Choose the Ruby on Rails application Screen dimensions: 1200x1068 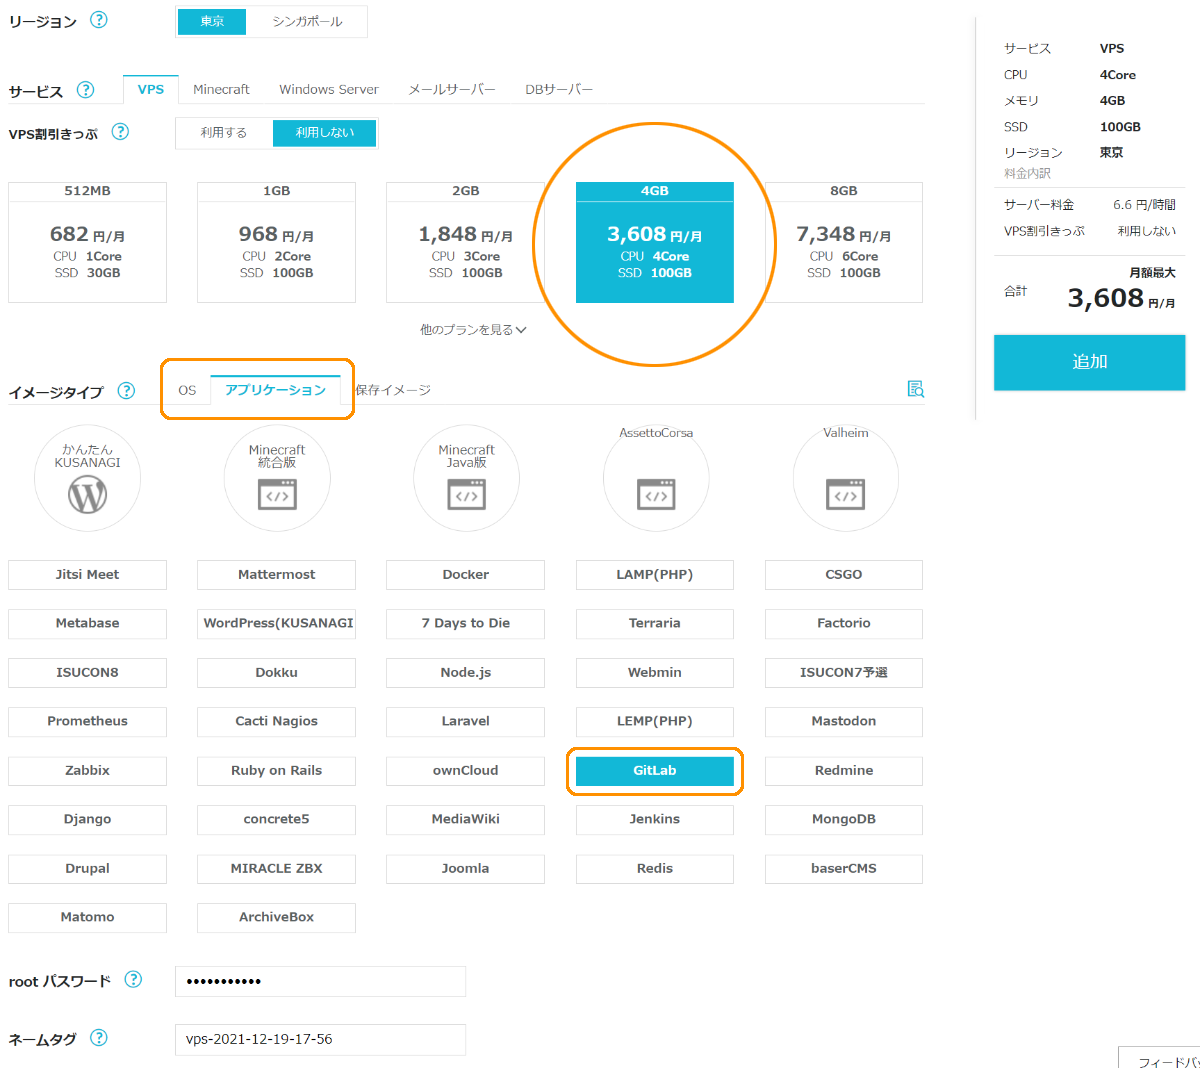pyautogui.click(x=276, y=771)
